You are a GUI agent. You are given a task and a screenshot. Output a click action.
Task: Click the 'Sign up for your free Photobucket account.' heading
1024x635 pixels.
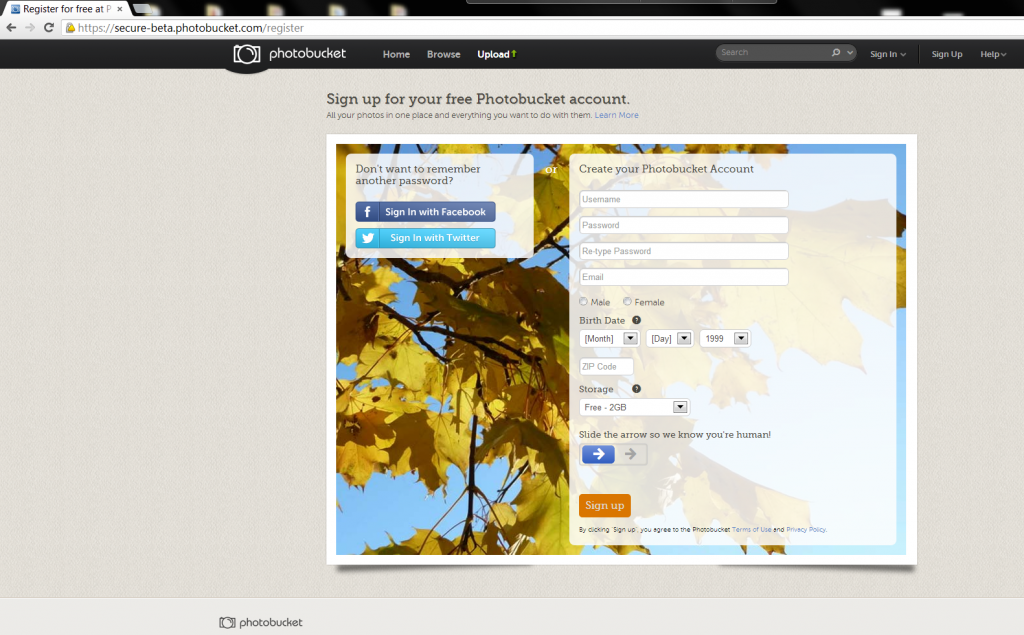click(478, 99)
